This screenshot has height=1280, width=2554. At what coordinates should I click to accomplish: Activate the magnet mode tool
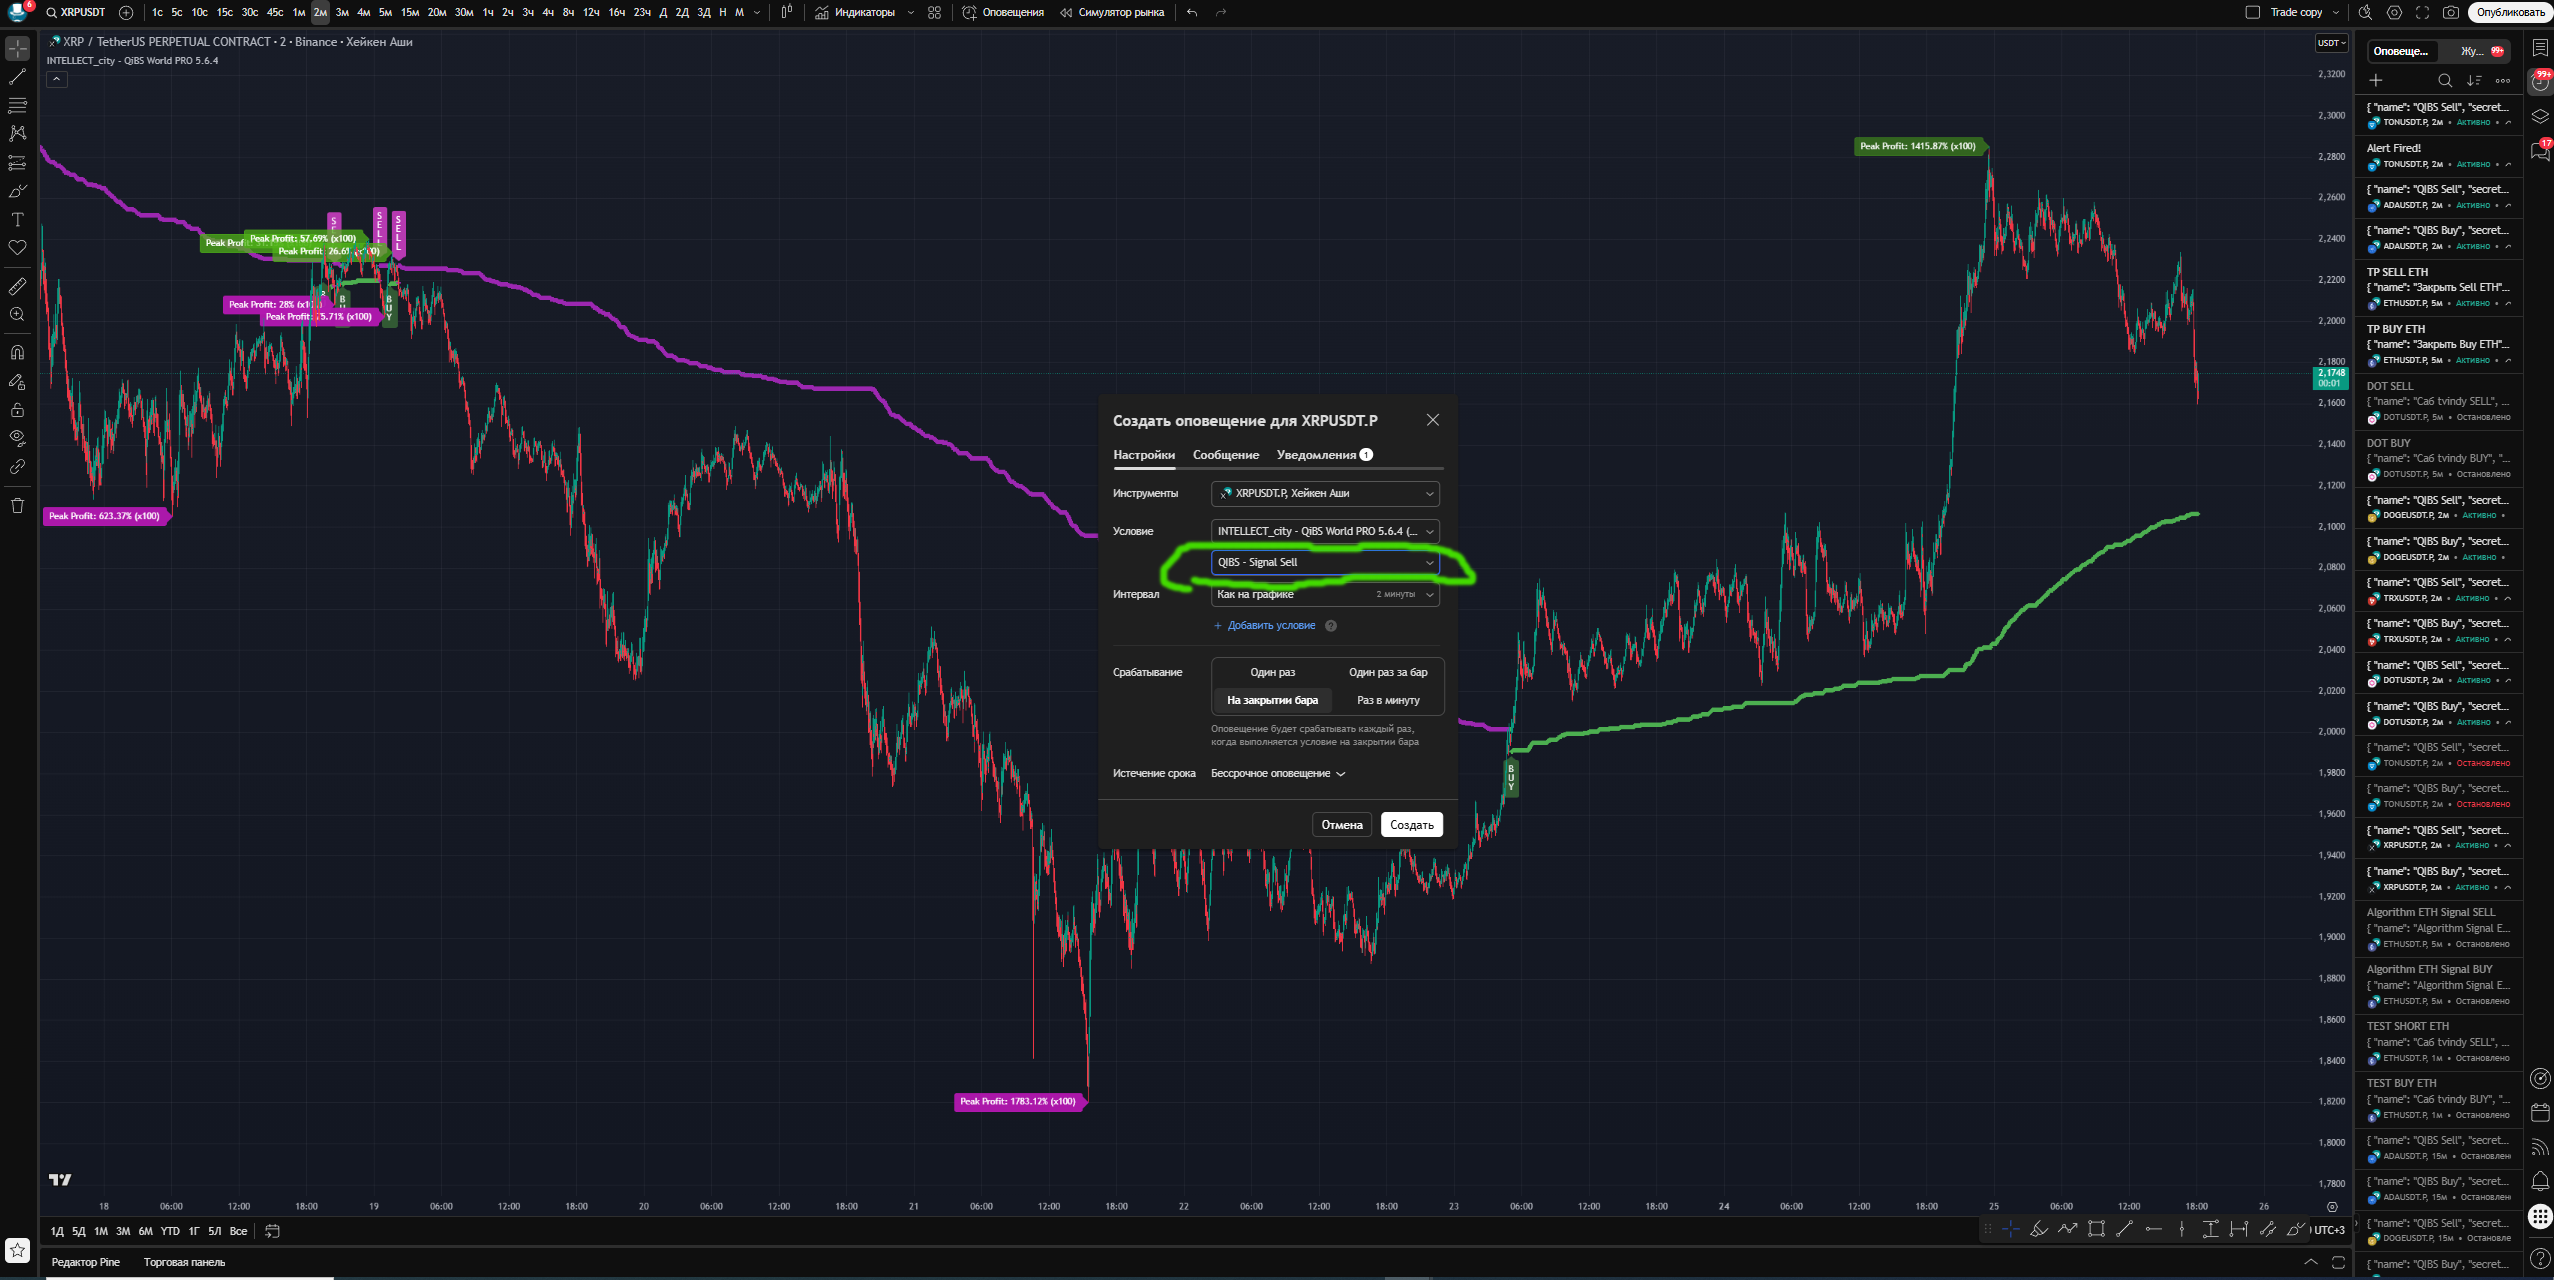click(x=17, y=352)
